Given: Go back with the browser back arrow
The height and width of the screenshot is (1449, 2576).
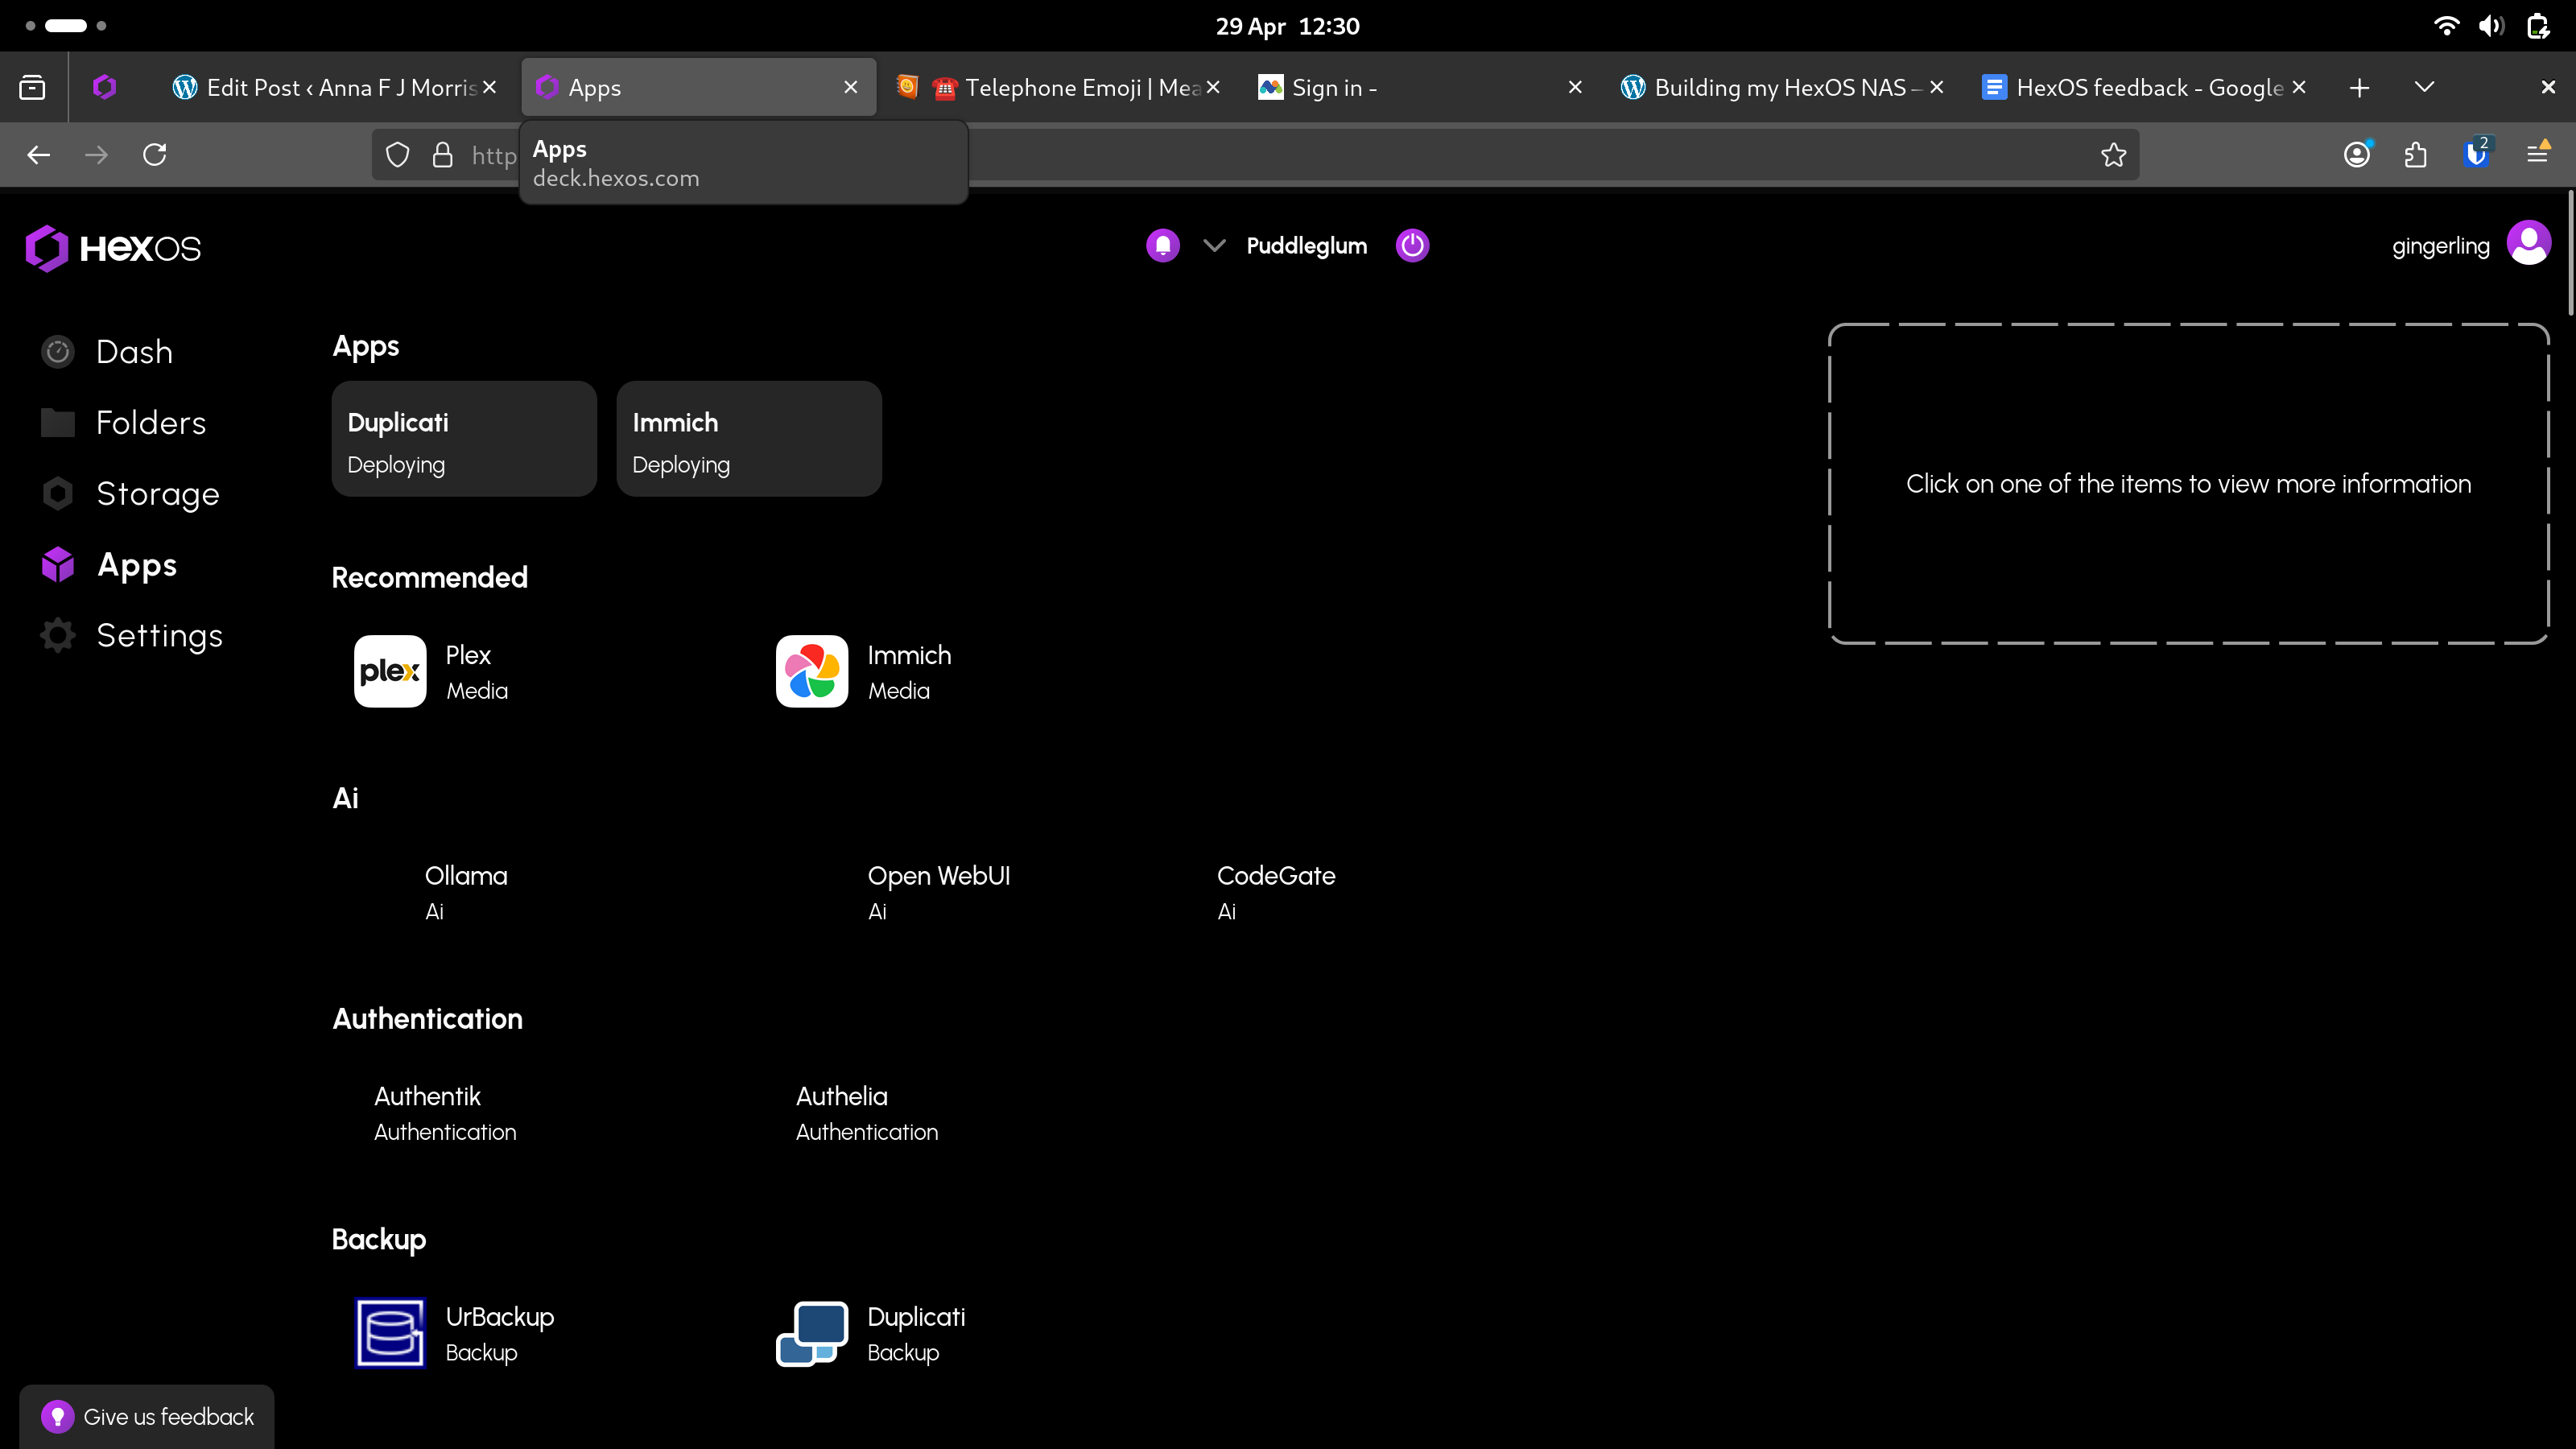Looking at the screenshot, I should 38,155.
